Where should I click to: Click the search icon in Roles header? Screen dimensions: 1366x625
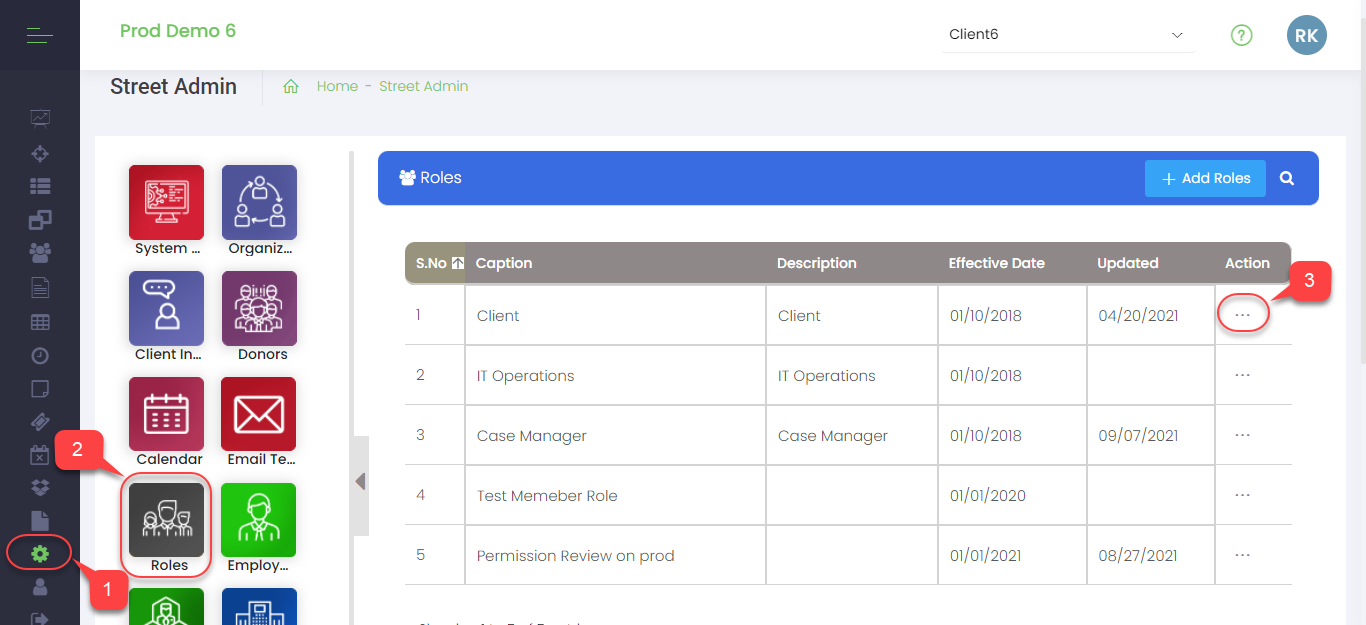[x=1287, y=178]
